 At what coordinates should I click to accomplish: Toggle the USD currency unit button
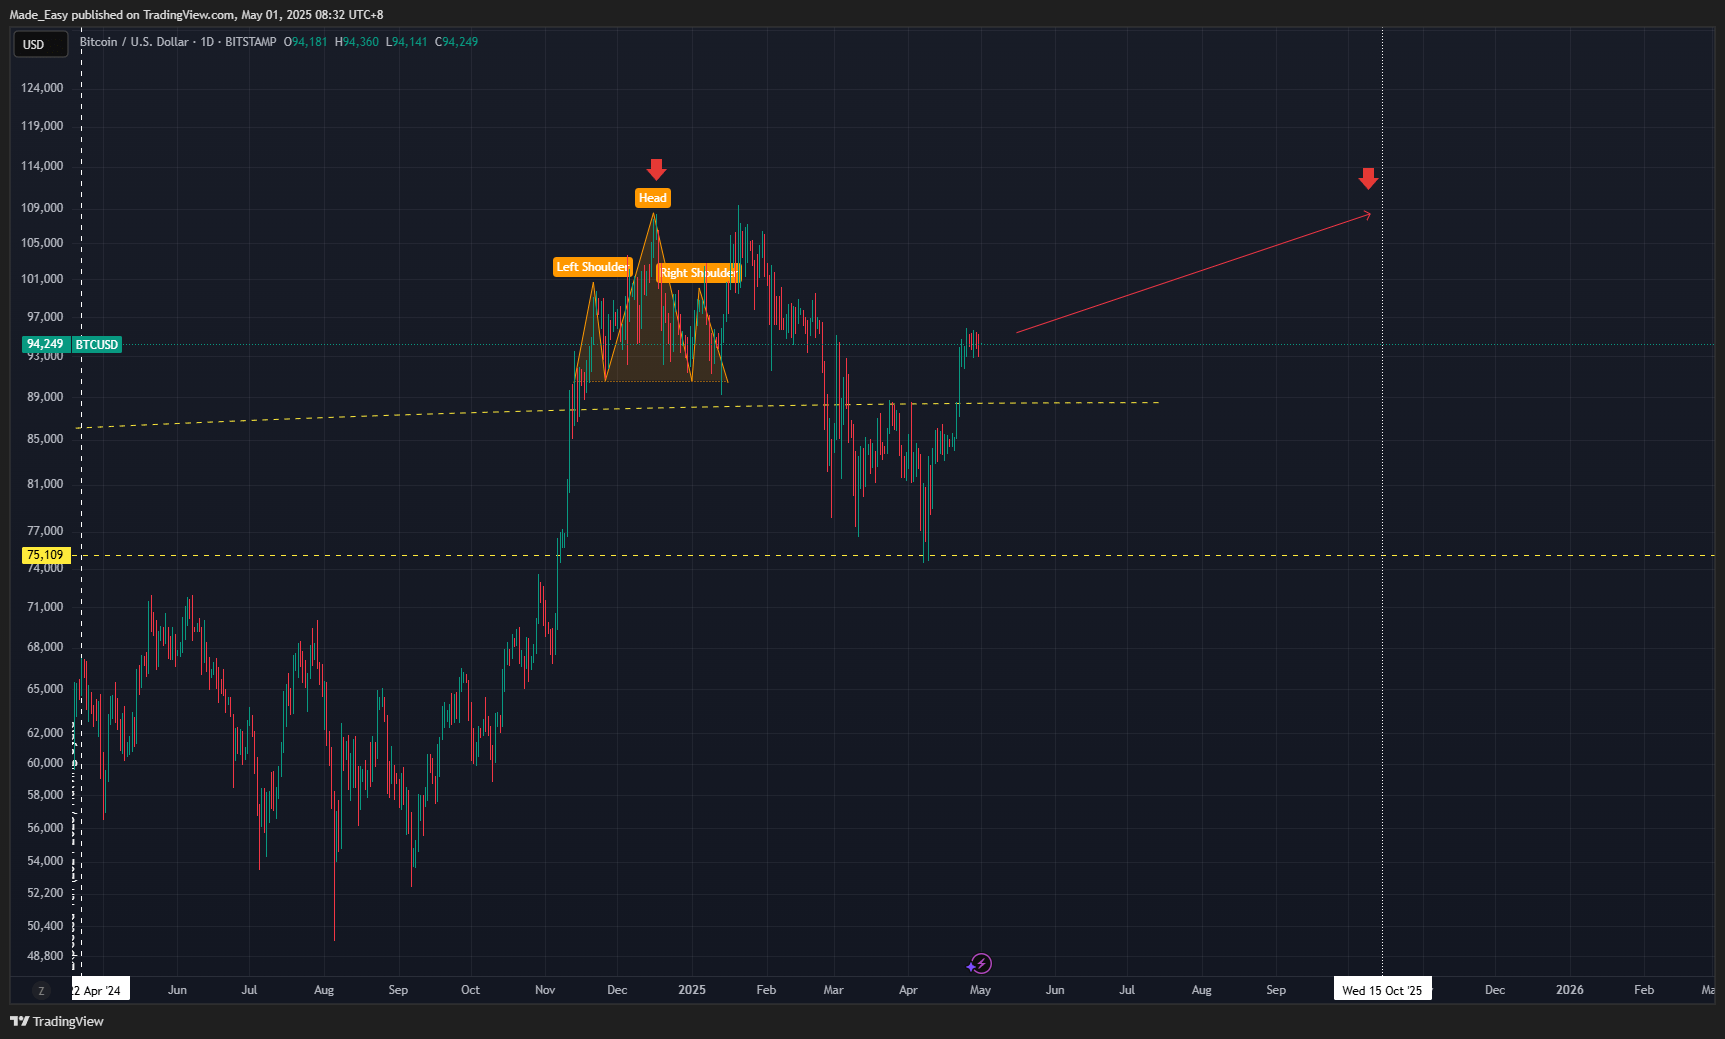(x=40, y=44)
